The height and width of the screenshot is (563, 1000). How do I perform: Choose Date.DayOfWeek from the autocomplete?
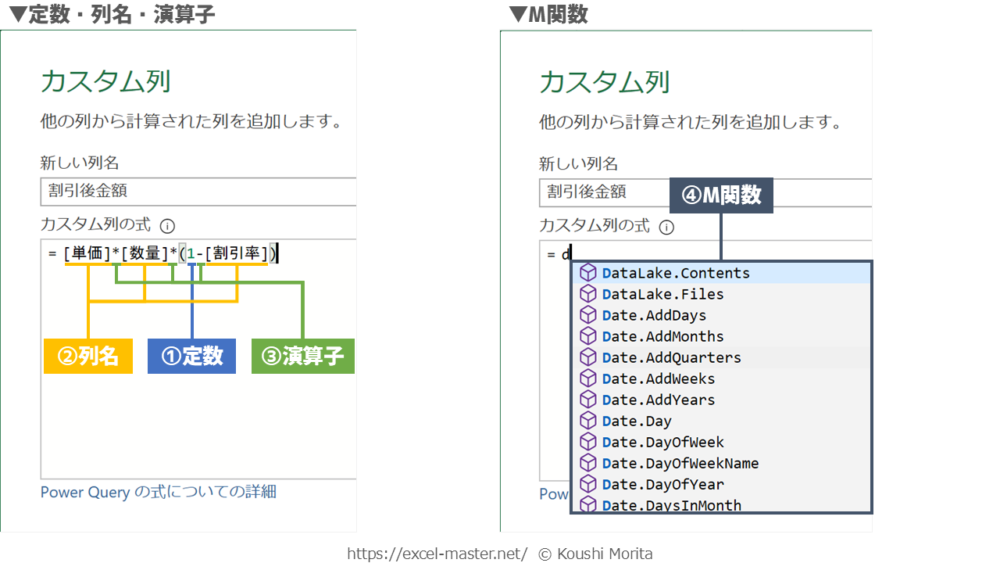(x=662, y=442)
